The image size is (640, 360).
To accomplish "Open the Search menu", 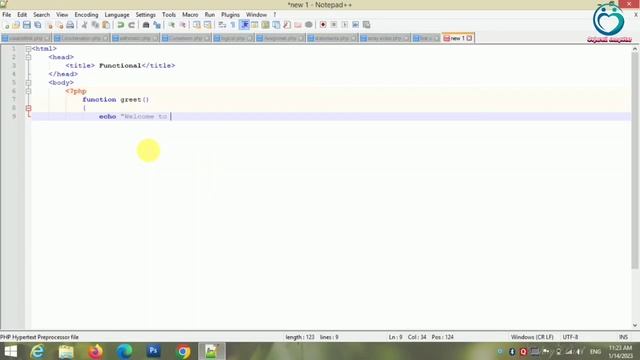I will pos(41,15).
